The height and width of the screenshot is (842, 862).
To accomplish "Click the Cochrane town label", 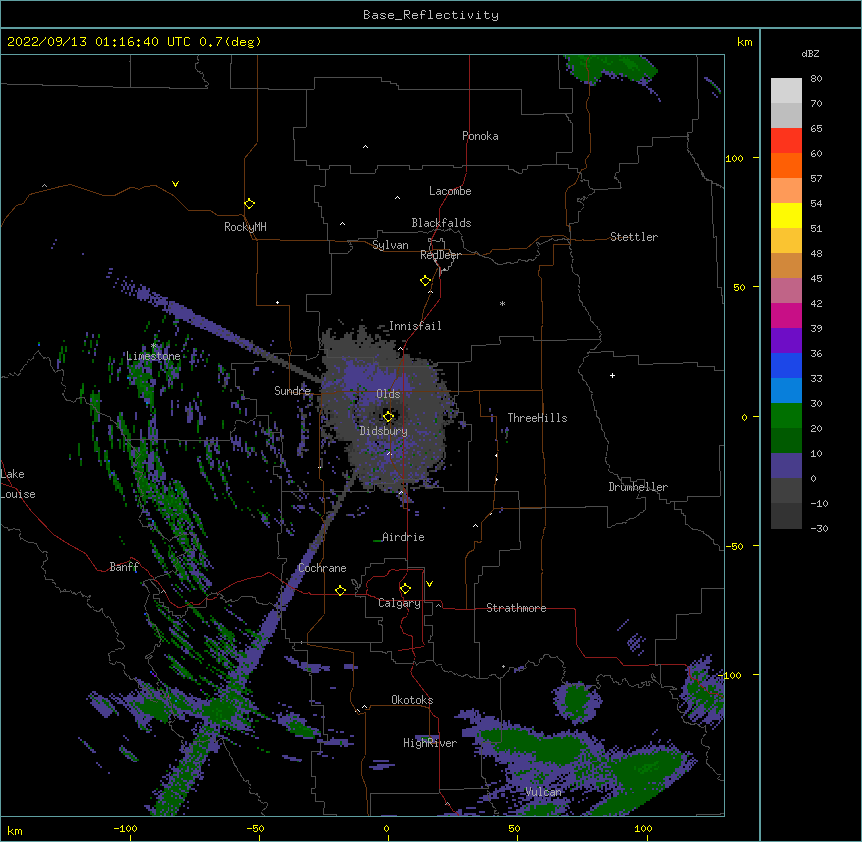I will (322, 568).
